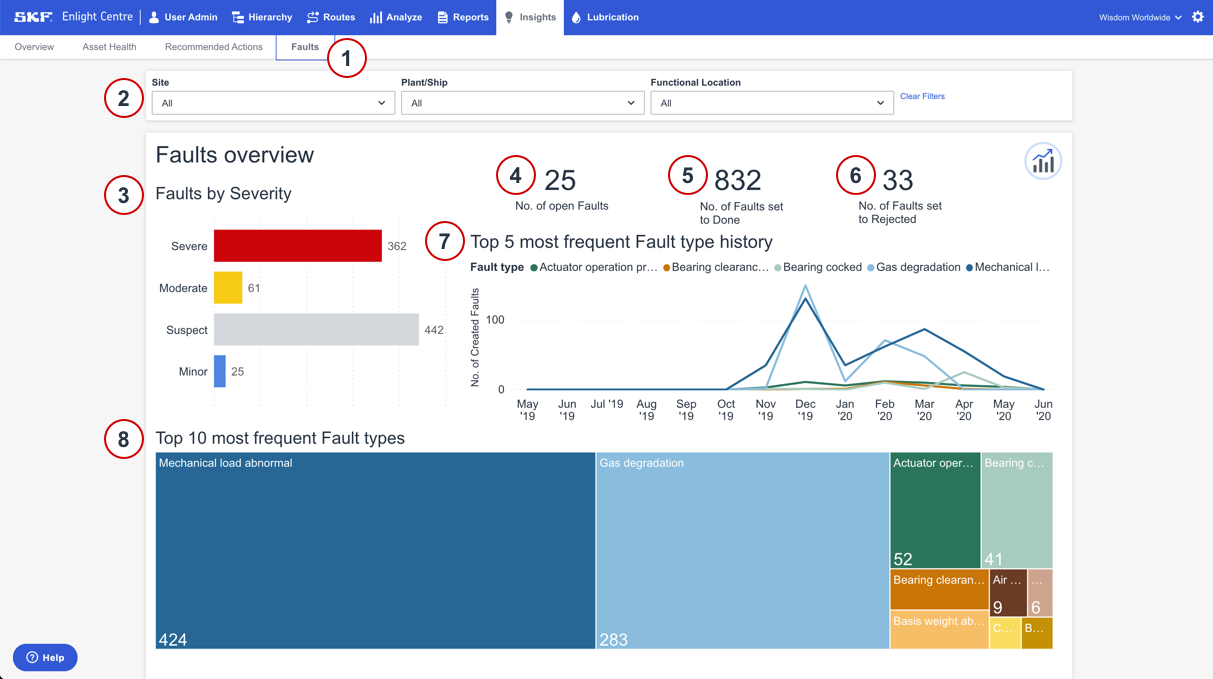This screenshot has height=679, width=1213.
Task: Switch to the Asset Health tab
Action: coord(109,46)
